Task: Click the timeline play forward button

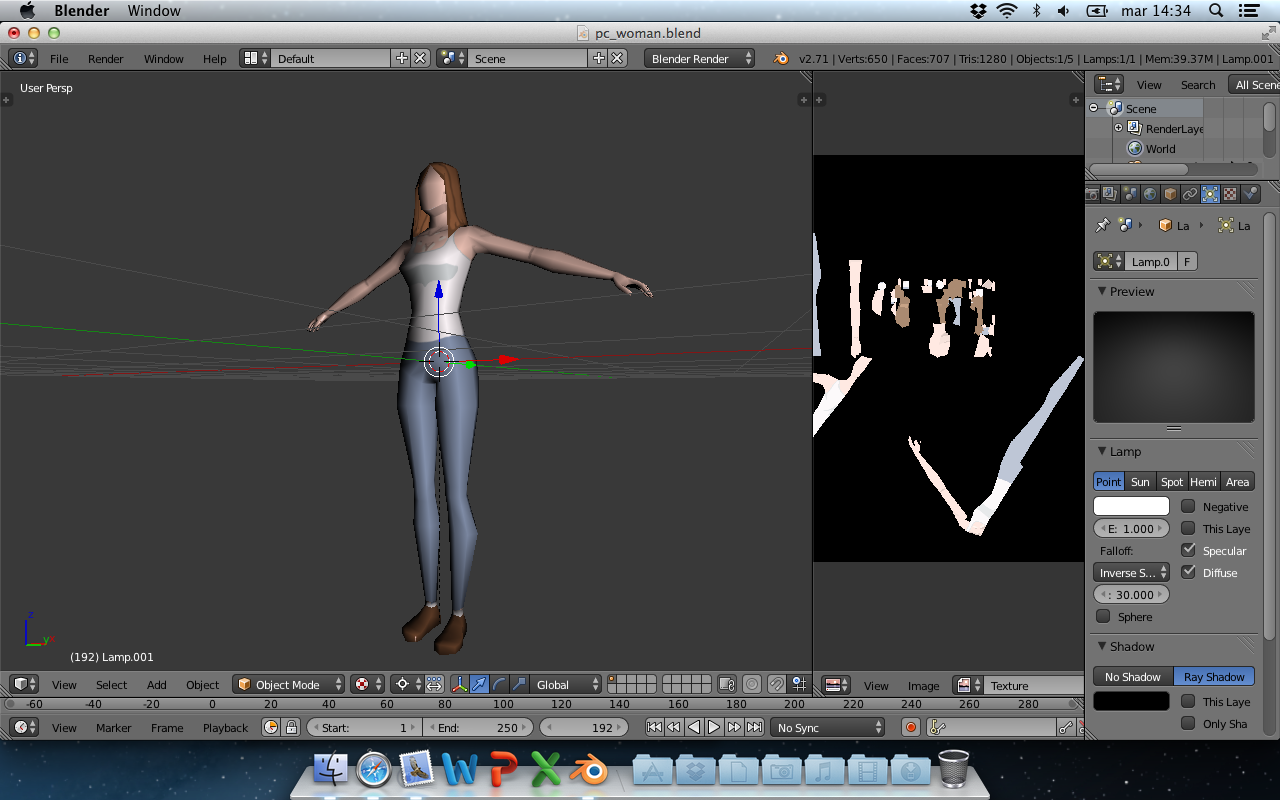Action: (714, 727)
